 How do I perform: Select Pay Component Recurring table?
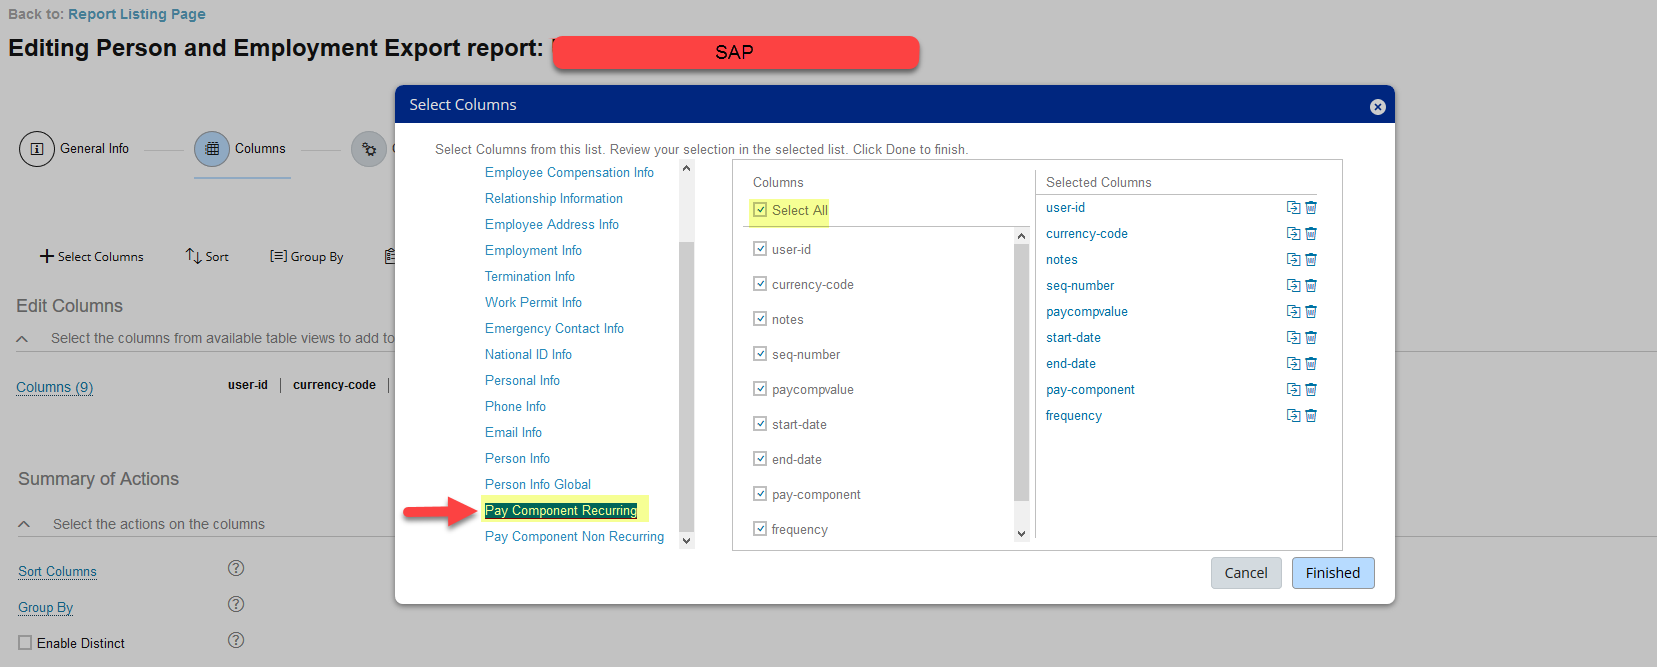[x=561, y=511]
